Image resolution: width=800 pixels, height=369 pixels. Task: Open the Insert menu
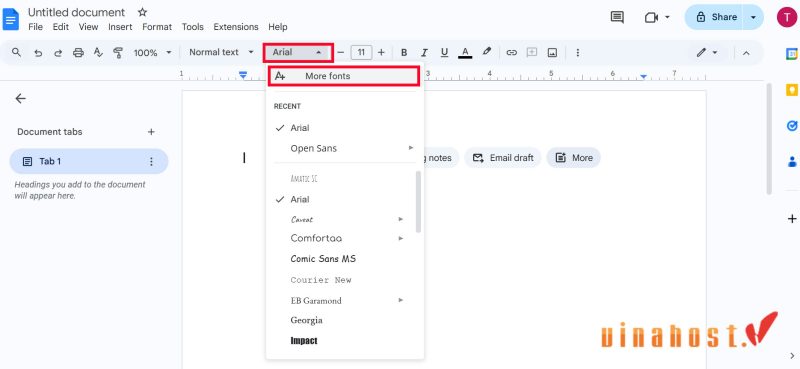[120, 27]
